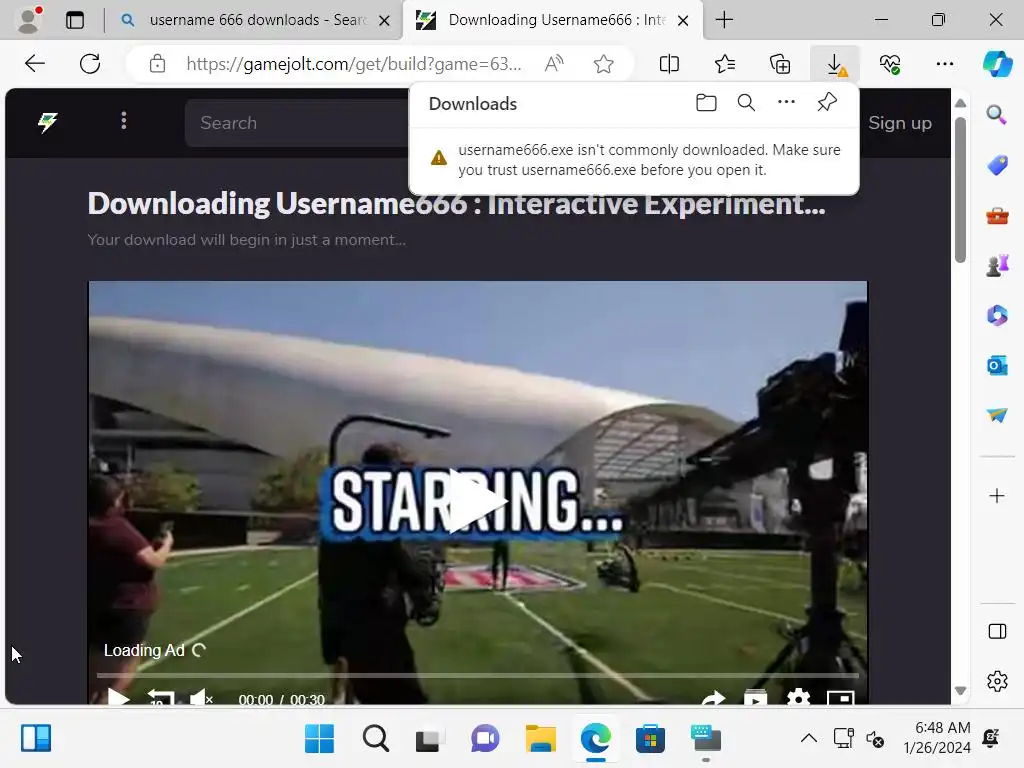Image resolution: width=1024 pixels, height=768 pixels.
Task: View site information lock icon
Action: coord(157,64)
